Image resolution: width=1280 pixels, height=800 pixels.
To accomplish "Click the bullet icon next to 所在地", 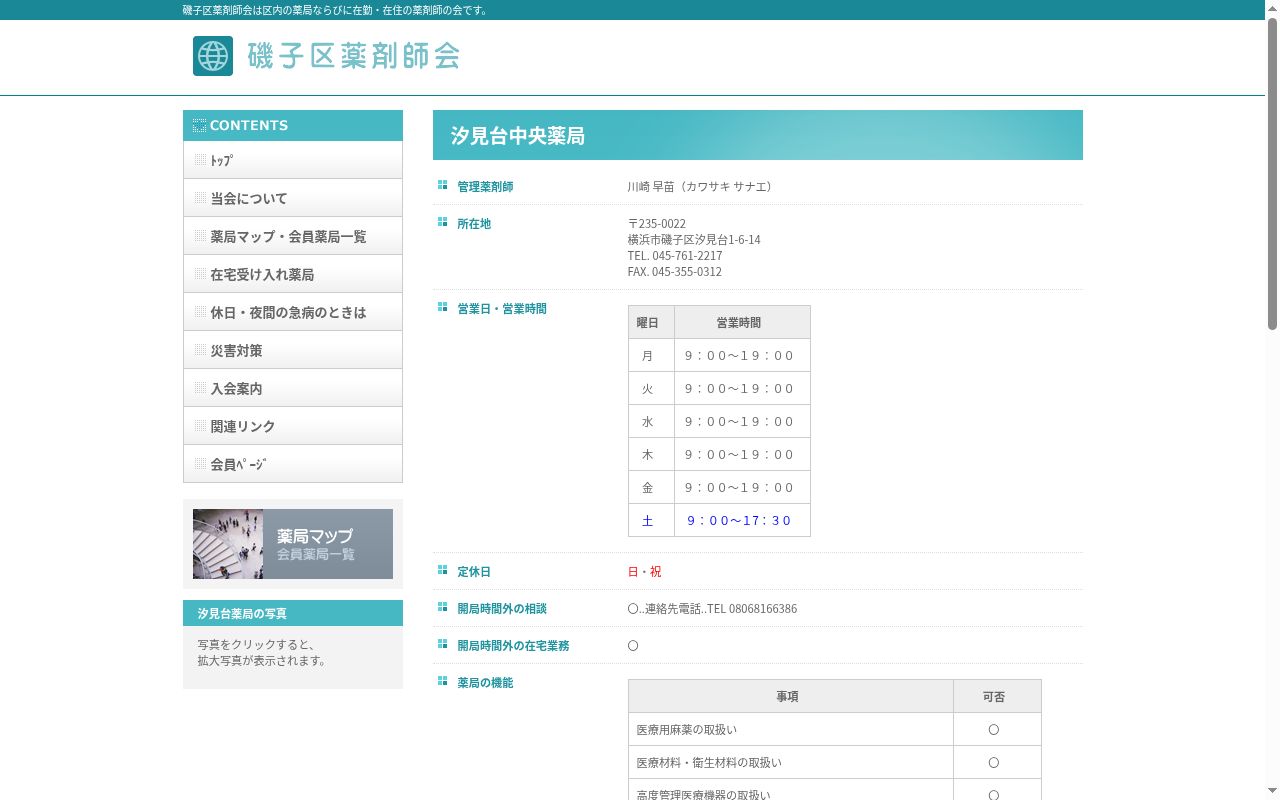I will 442,222.
